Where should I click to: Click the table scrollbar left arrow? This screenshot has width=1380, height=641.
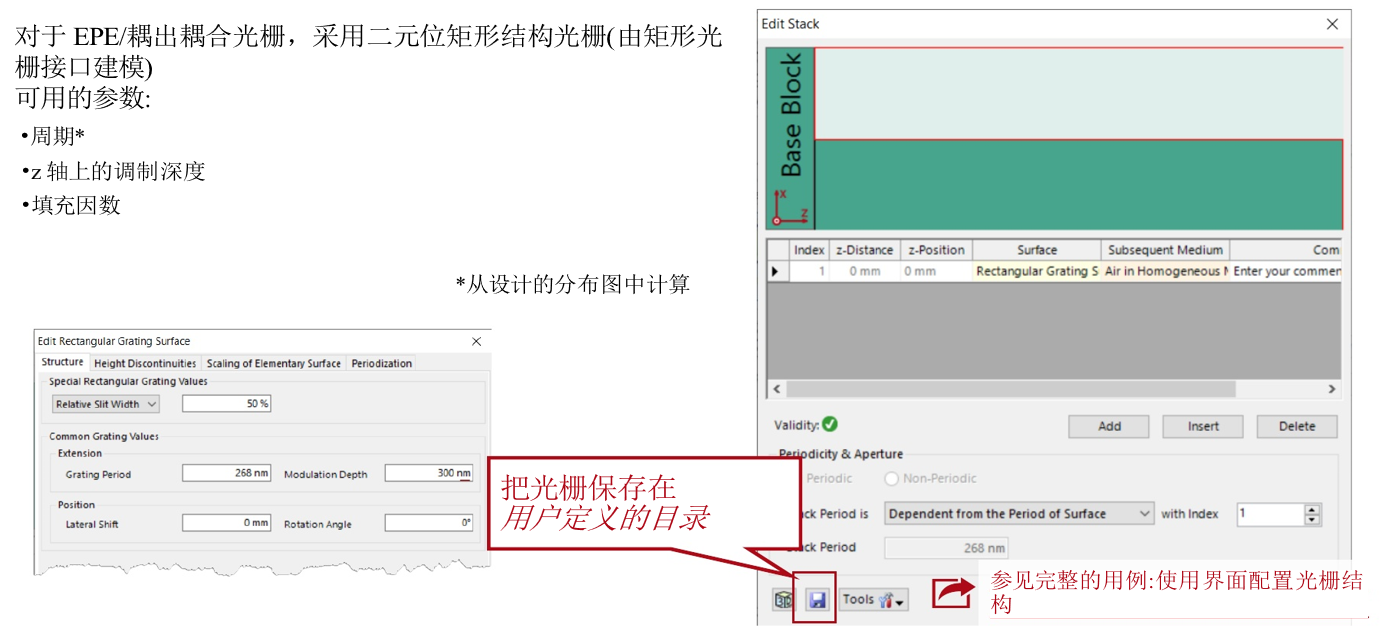(x=778, y=389)
